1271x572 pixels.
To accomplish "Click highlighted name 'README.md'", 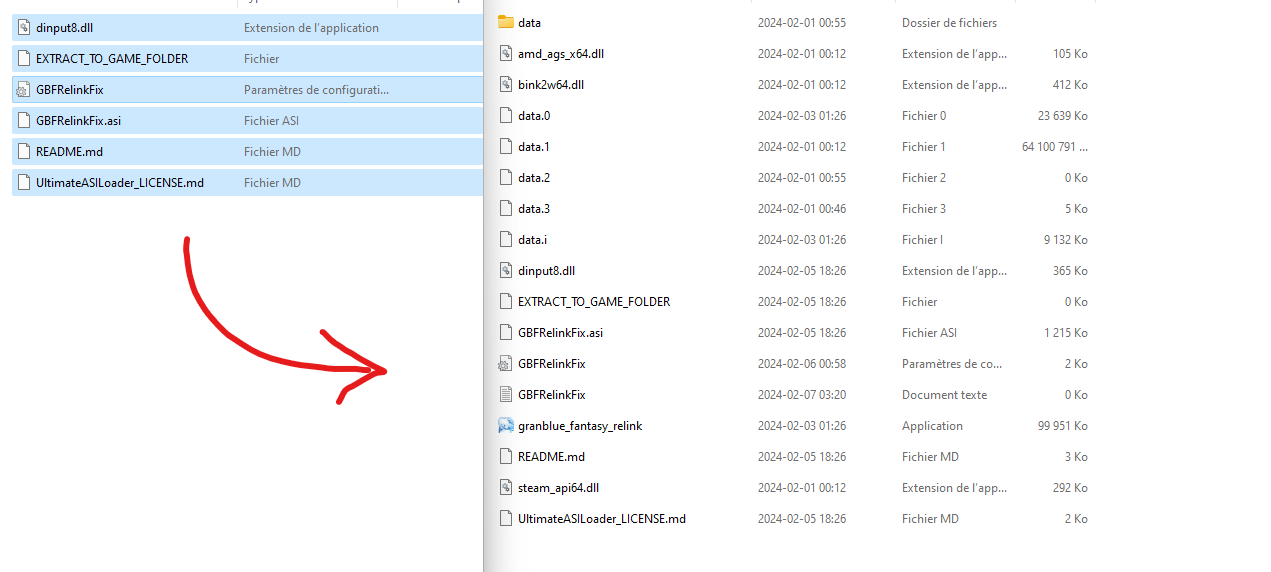I will pos(70,151).
